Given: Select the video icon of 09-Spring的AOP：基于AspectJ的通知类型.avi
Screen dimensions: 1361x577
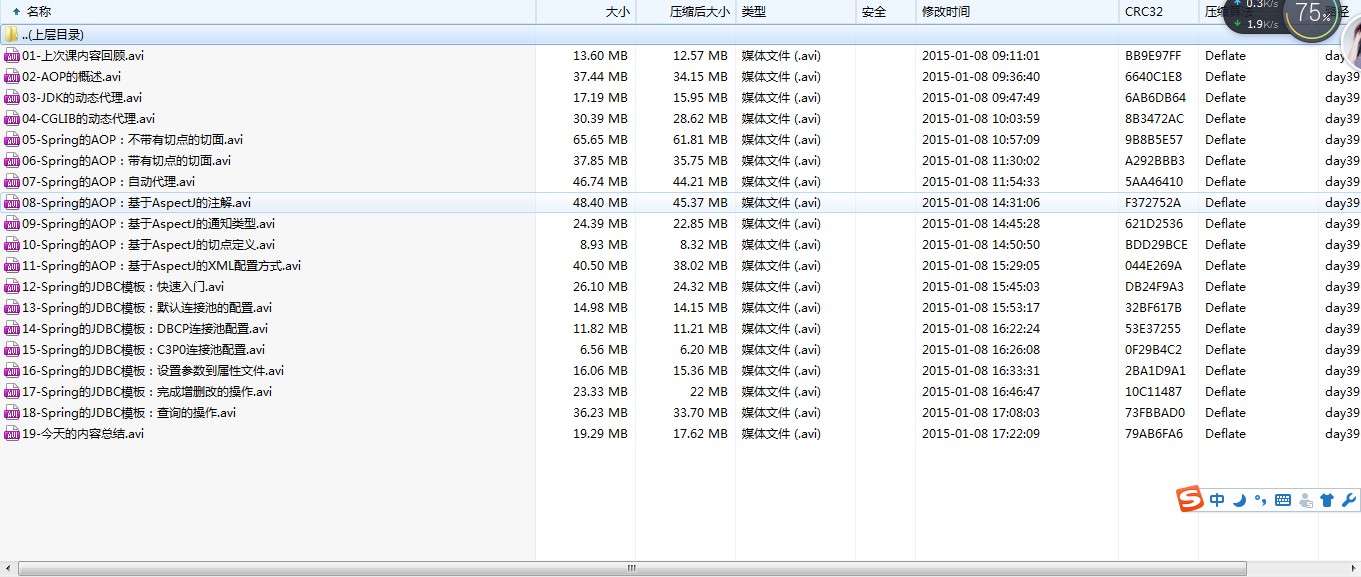Looking at the screenshot, I should tap(12, 224).
